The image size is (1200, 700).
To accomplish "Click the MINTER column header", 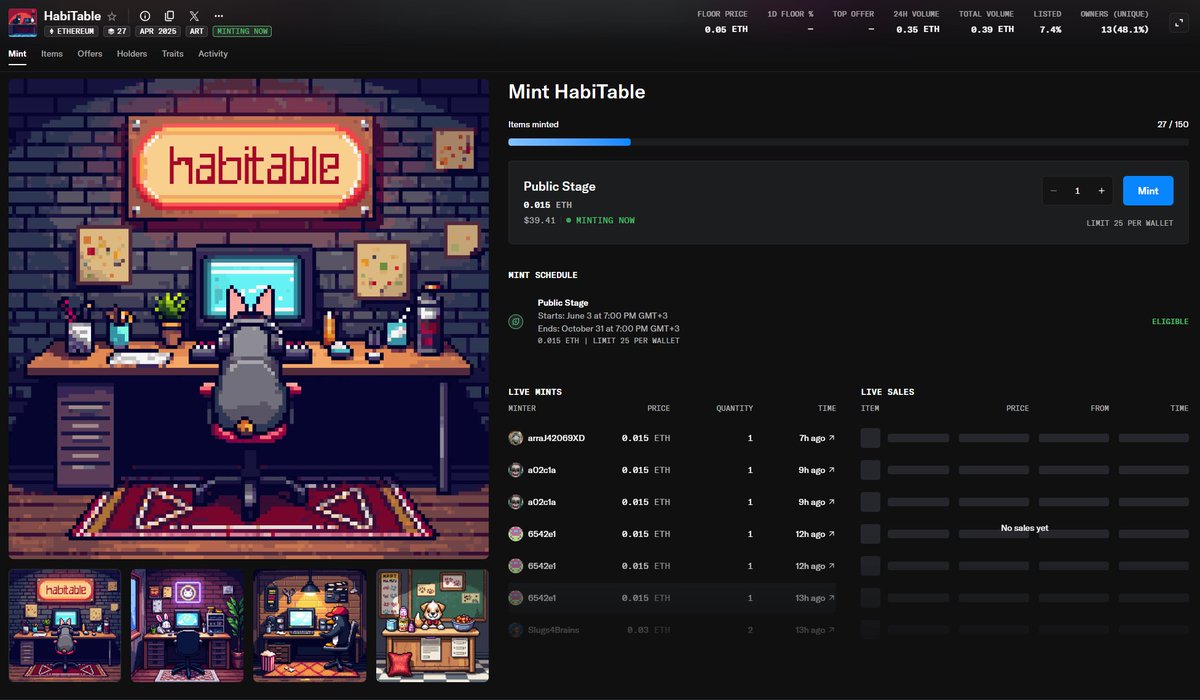I will click(522, 408).
